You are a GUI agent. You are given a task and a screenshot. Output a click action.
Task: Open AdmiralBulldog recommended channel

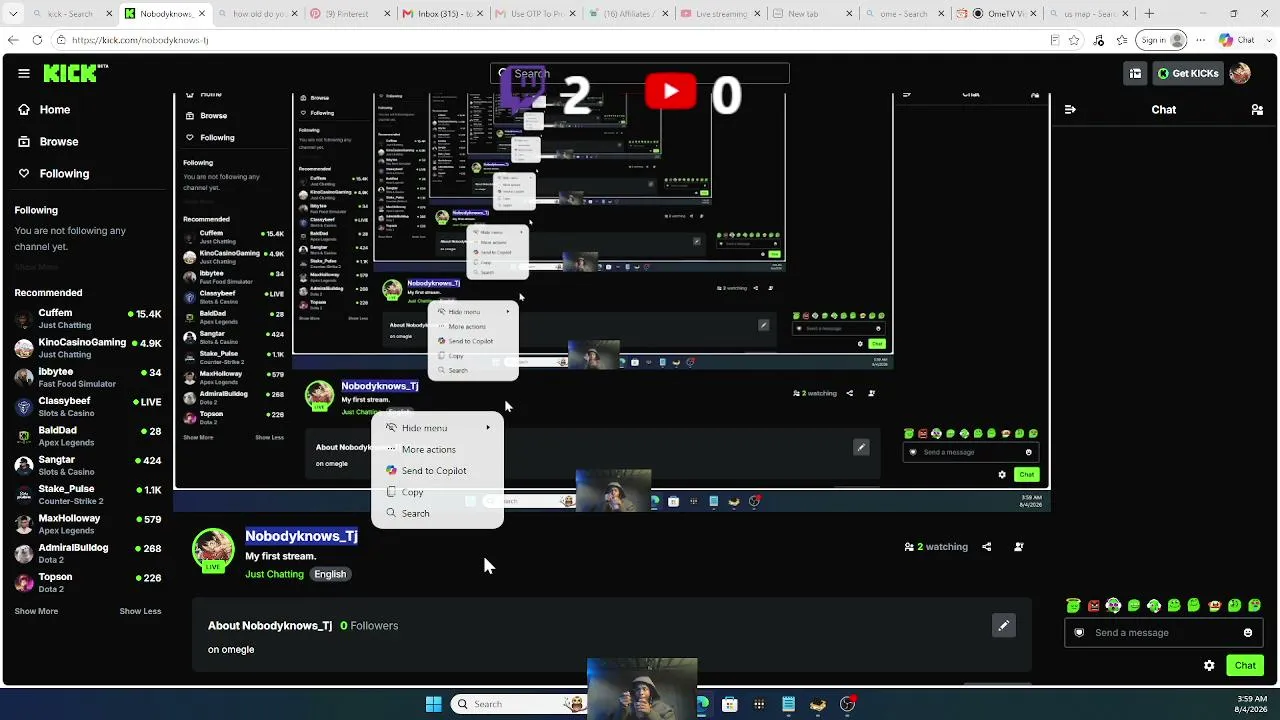point(88,554)
